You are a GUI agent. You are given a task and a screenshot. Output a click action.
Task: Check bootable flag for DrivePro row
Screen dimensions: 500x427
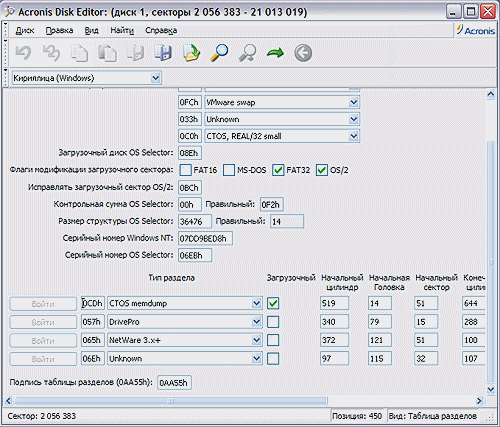point(273,322)
